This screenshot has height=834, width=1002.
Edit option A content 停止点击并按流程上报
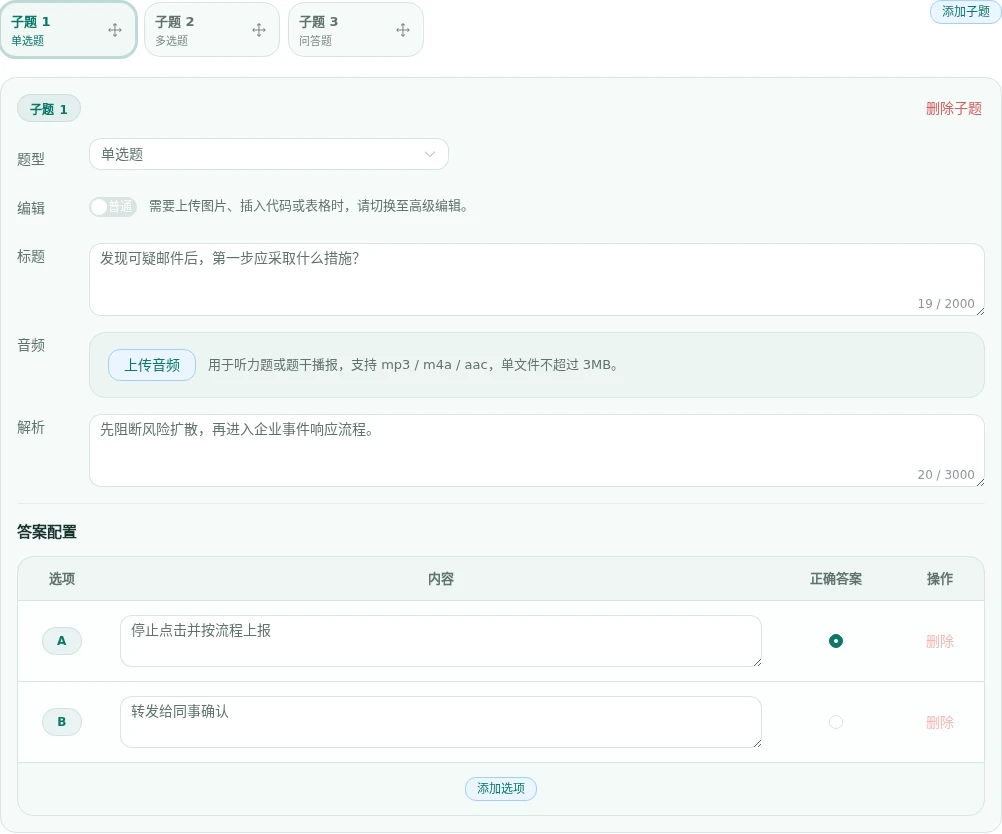(441, 641)
